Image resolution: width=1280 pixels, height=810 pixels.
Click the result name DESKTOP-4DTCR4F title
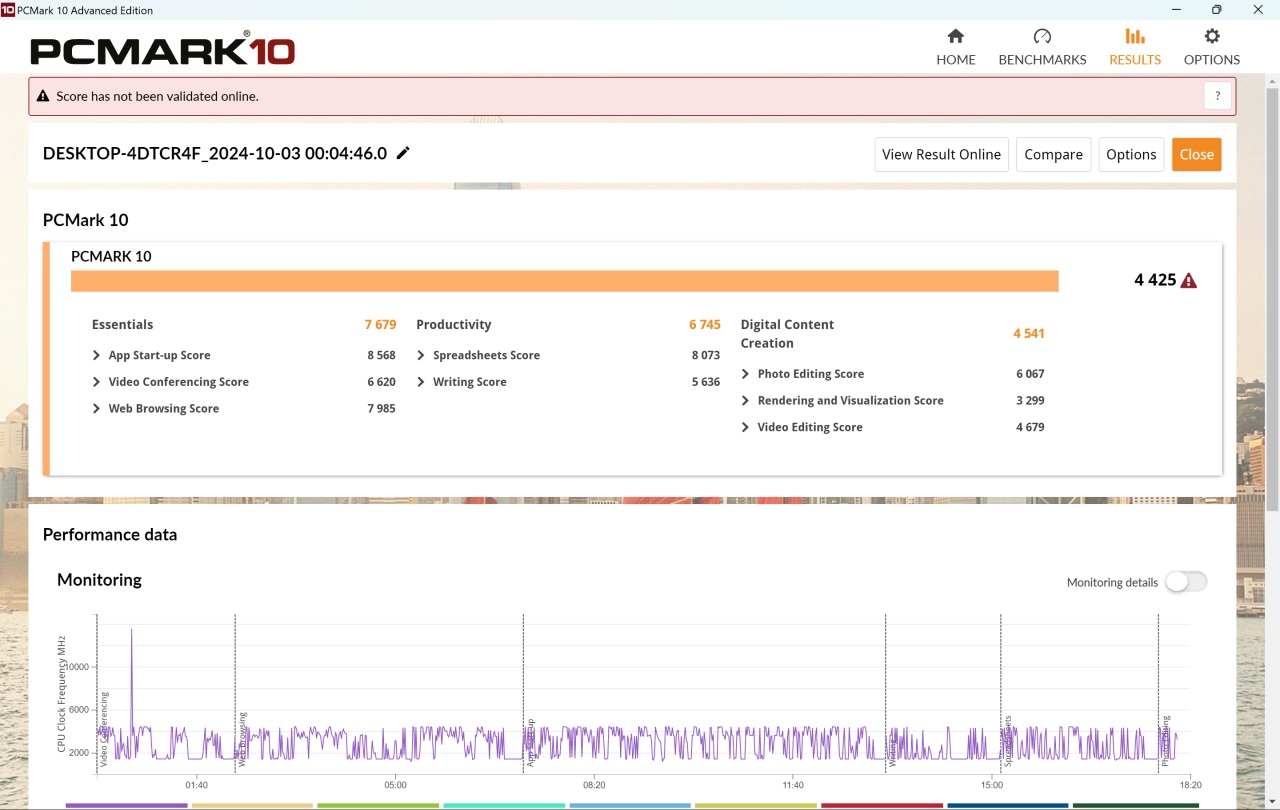215,154
